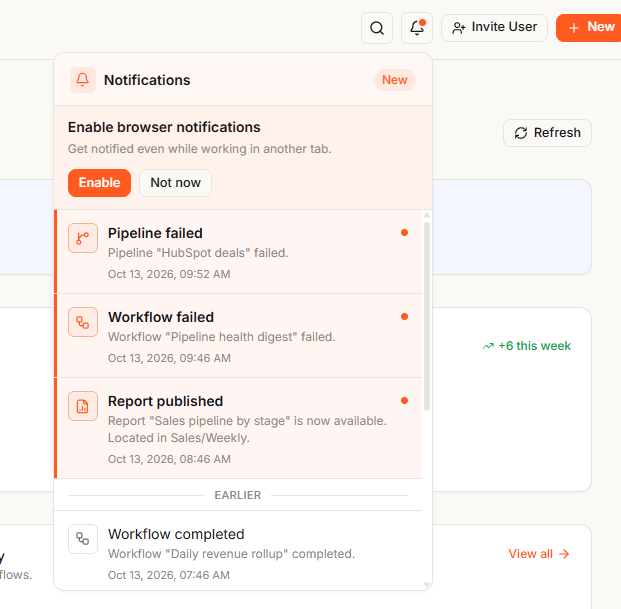
Task: Open the search magnifier button
Action: [377, 28]
